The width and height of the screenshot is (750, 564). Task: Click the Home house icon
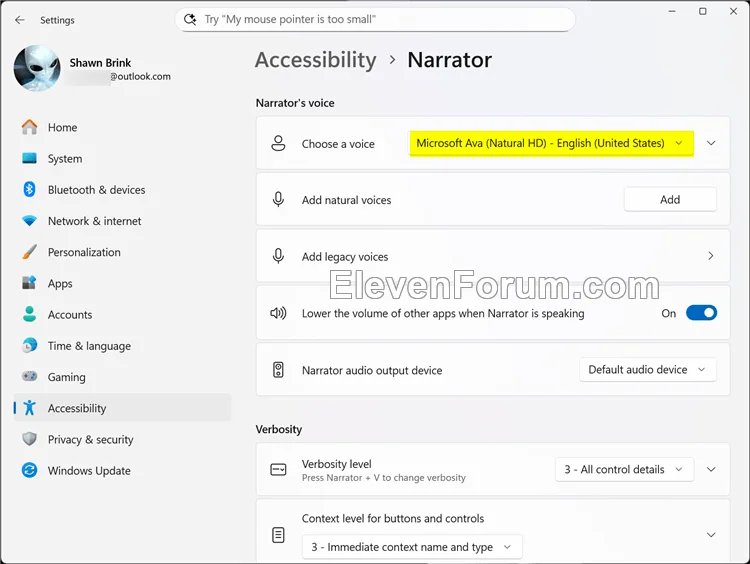coord(30,127)
